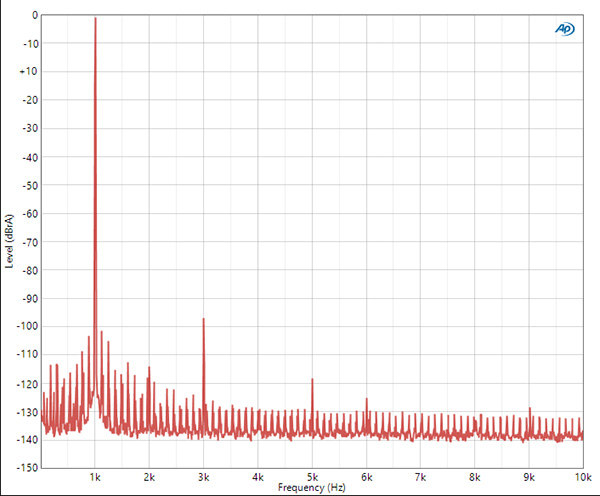Click the 3 kHz harmonic peak tip

click(x=204, y=319)
